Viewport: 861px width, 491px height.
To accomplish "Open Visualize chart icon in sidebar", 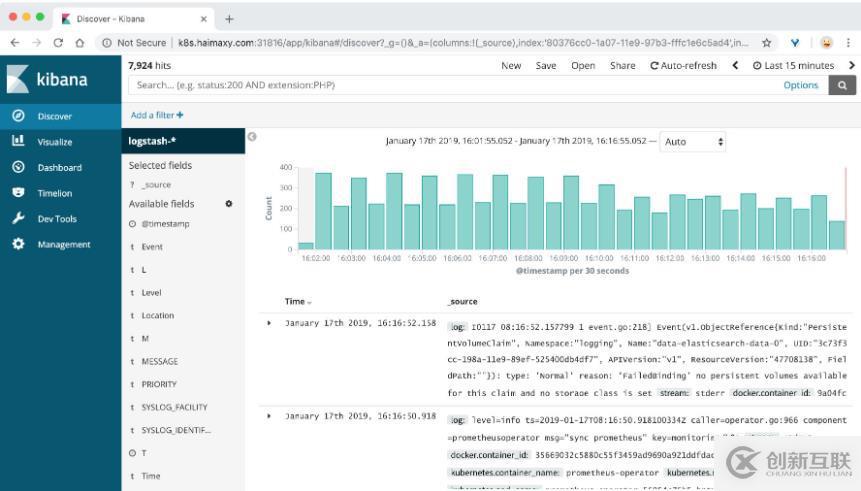I will tap(18, 142).
